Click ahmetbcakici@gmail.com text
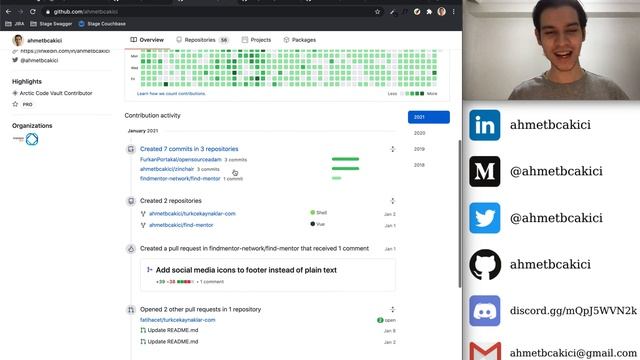Screen dimensions: 640x360 pyautogui.click(x=573, y=353)
